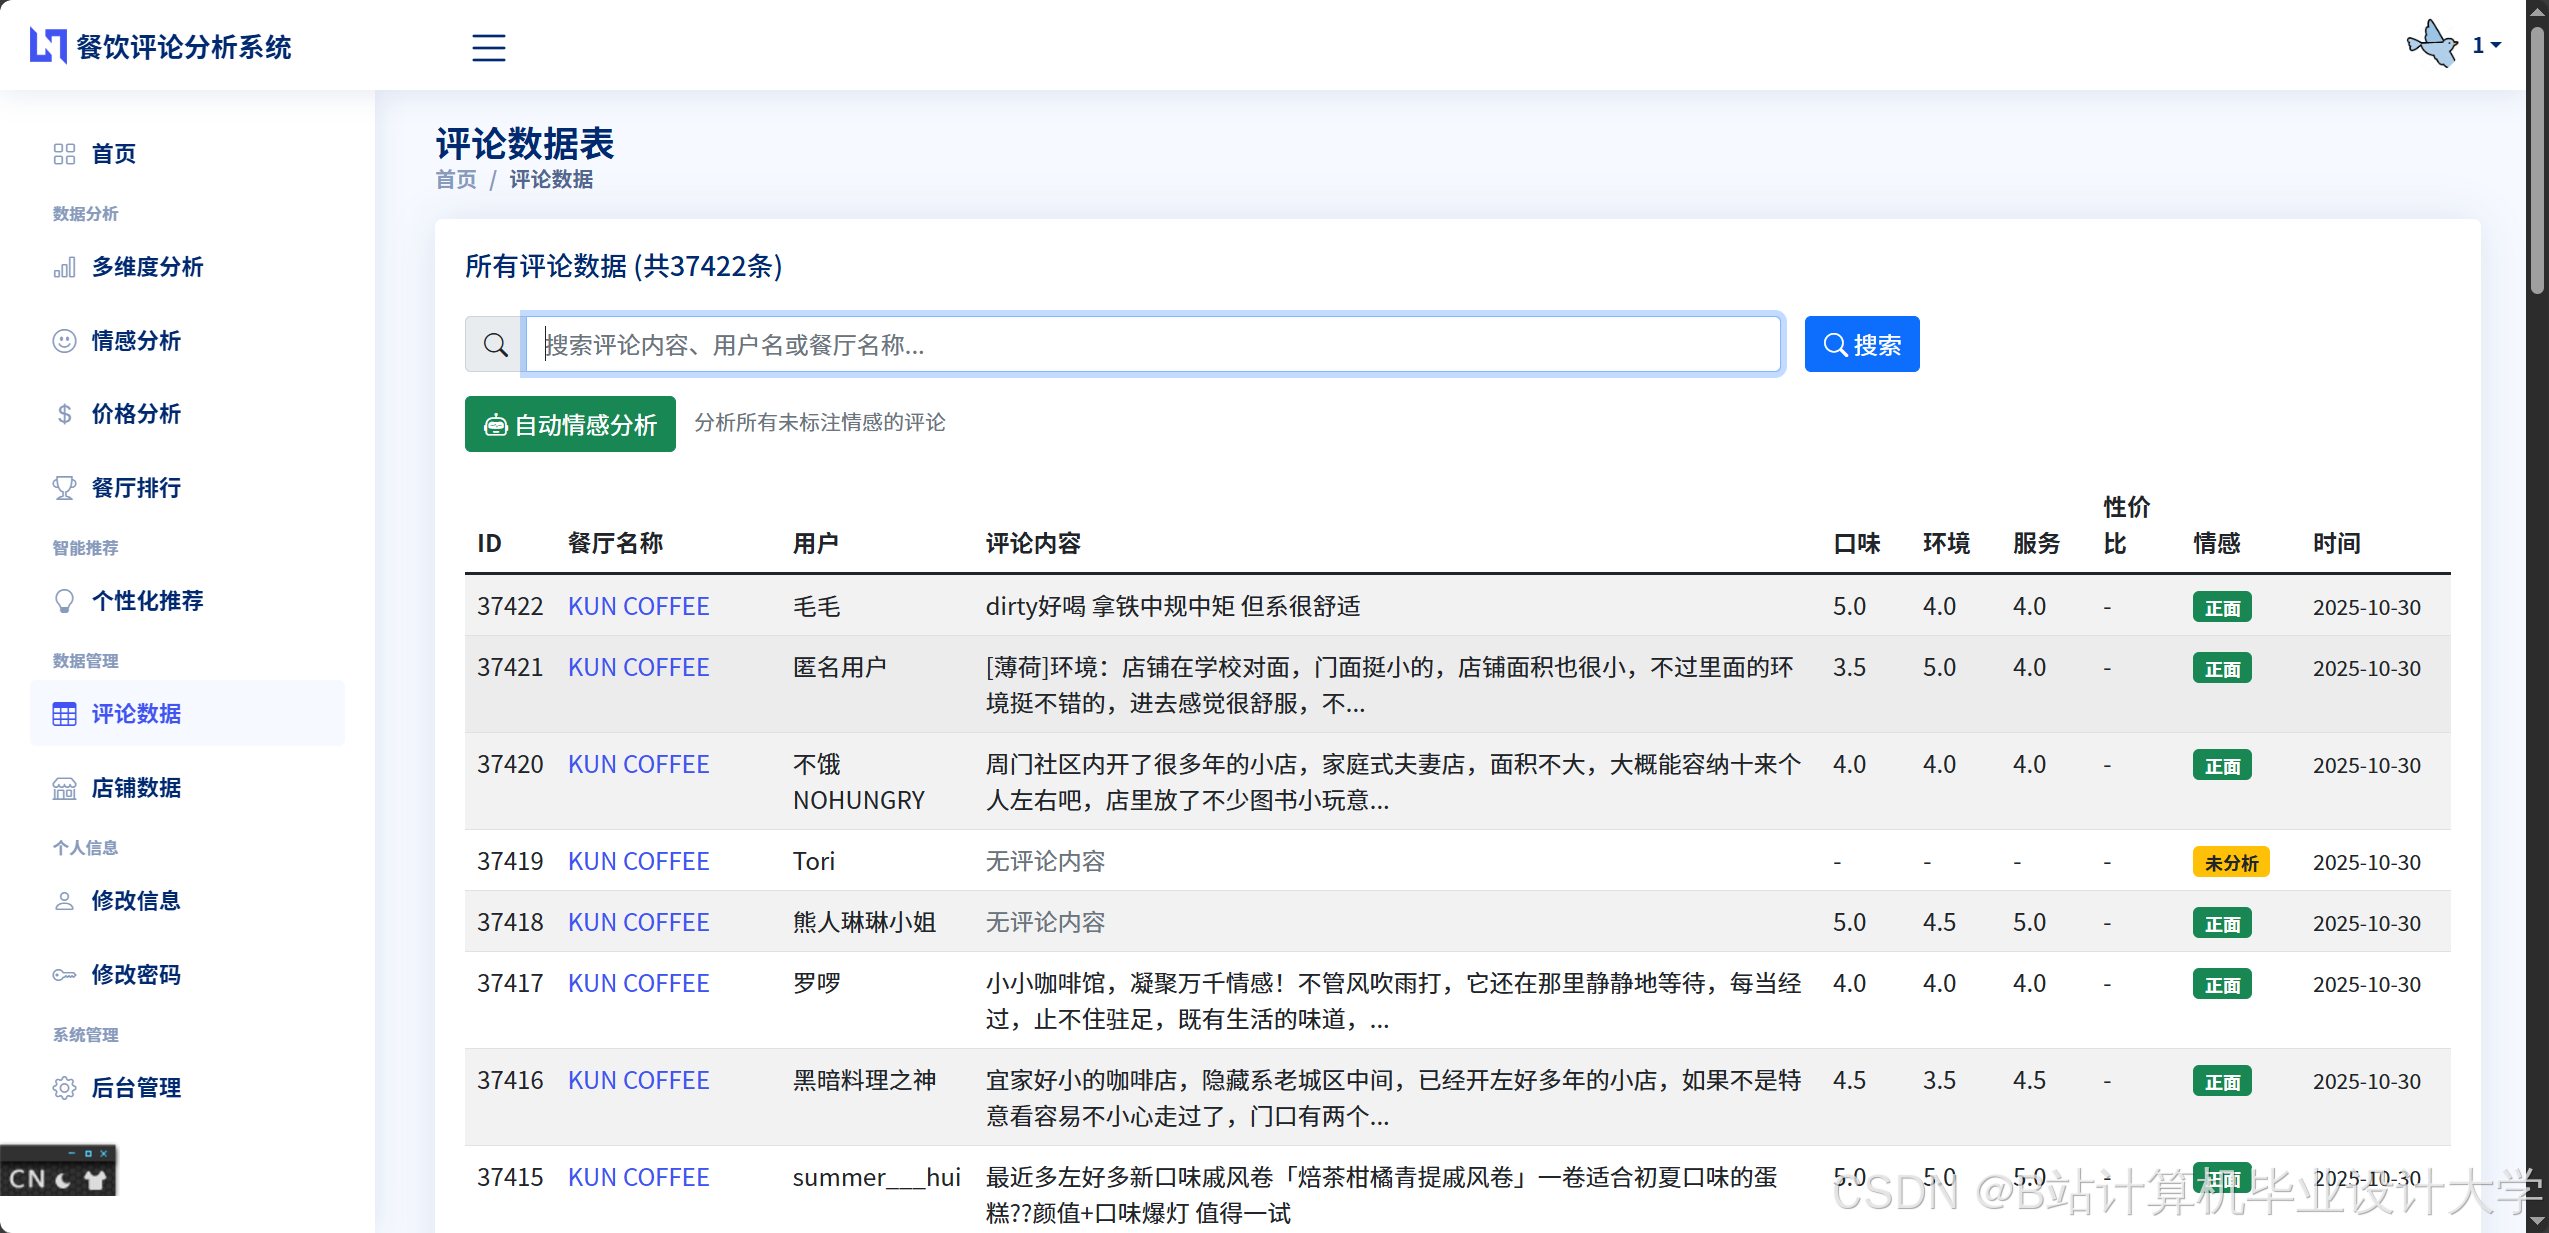Viewport: 2549px width, 1233px height.
Task: Open the bird avatar user icon
Action: (2431, 45)
